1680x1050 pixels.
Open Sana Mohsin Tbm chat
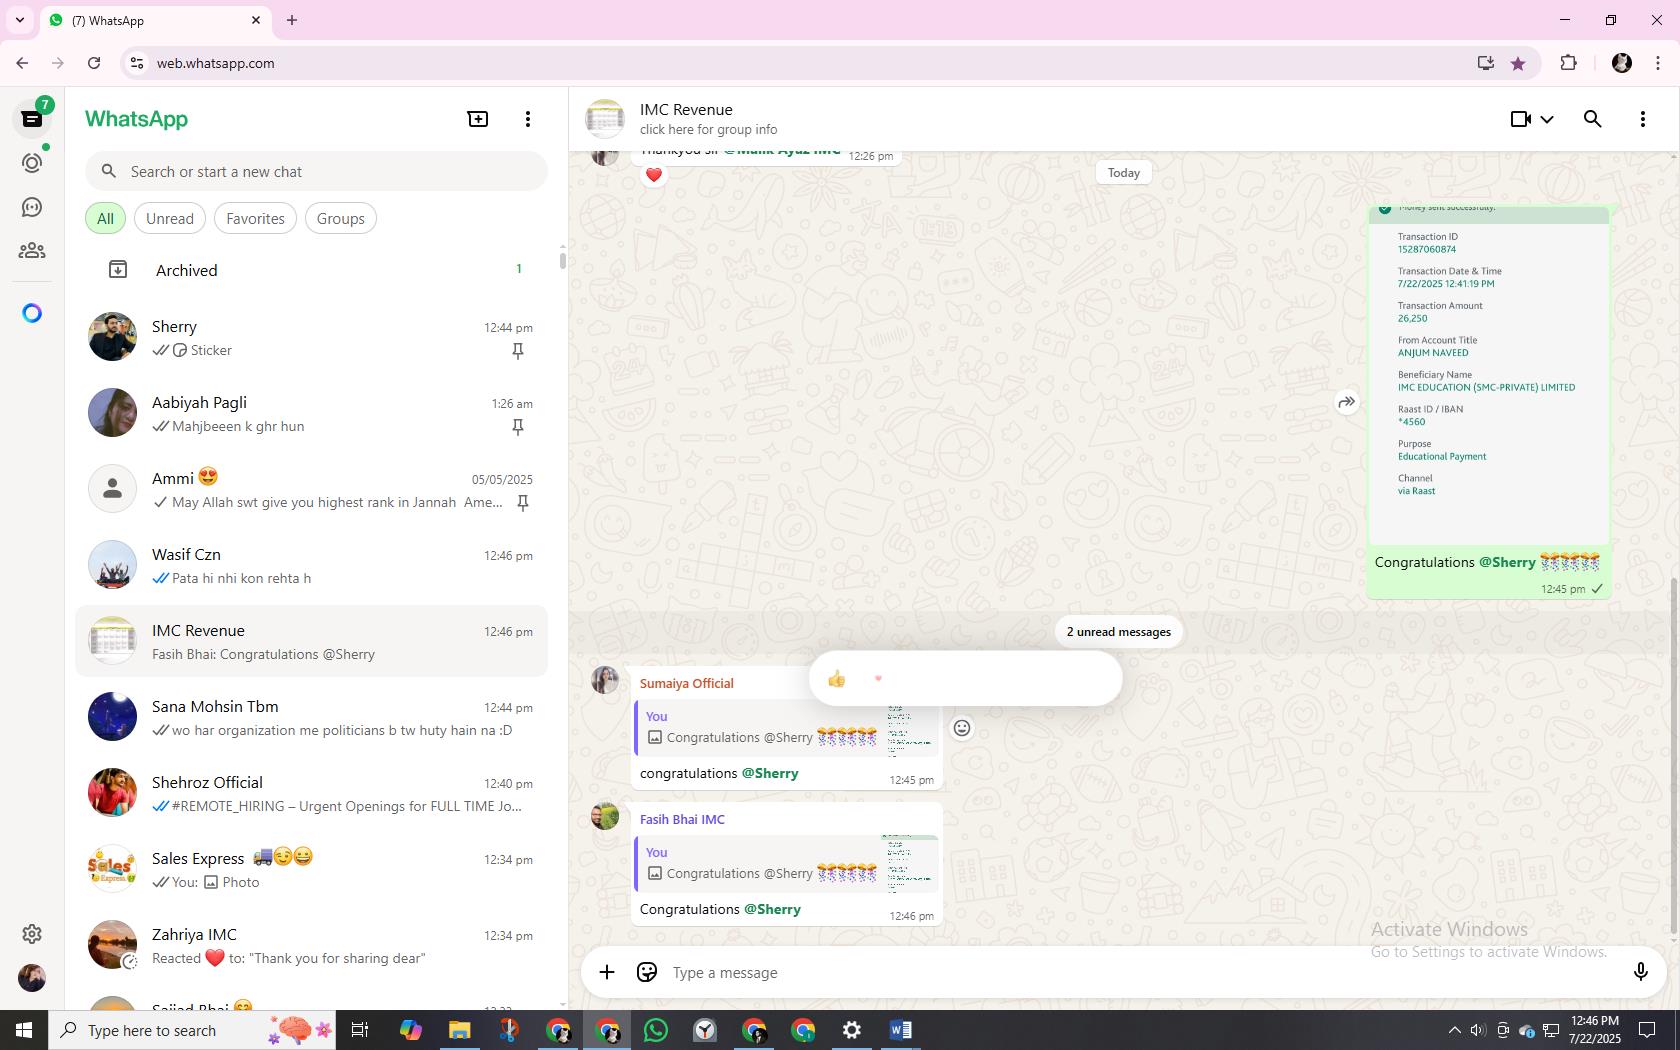(x=312, y=718)
